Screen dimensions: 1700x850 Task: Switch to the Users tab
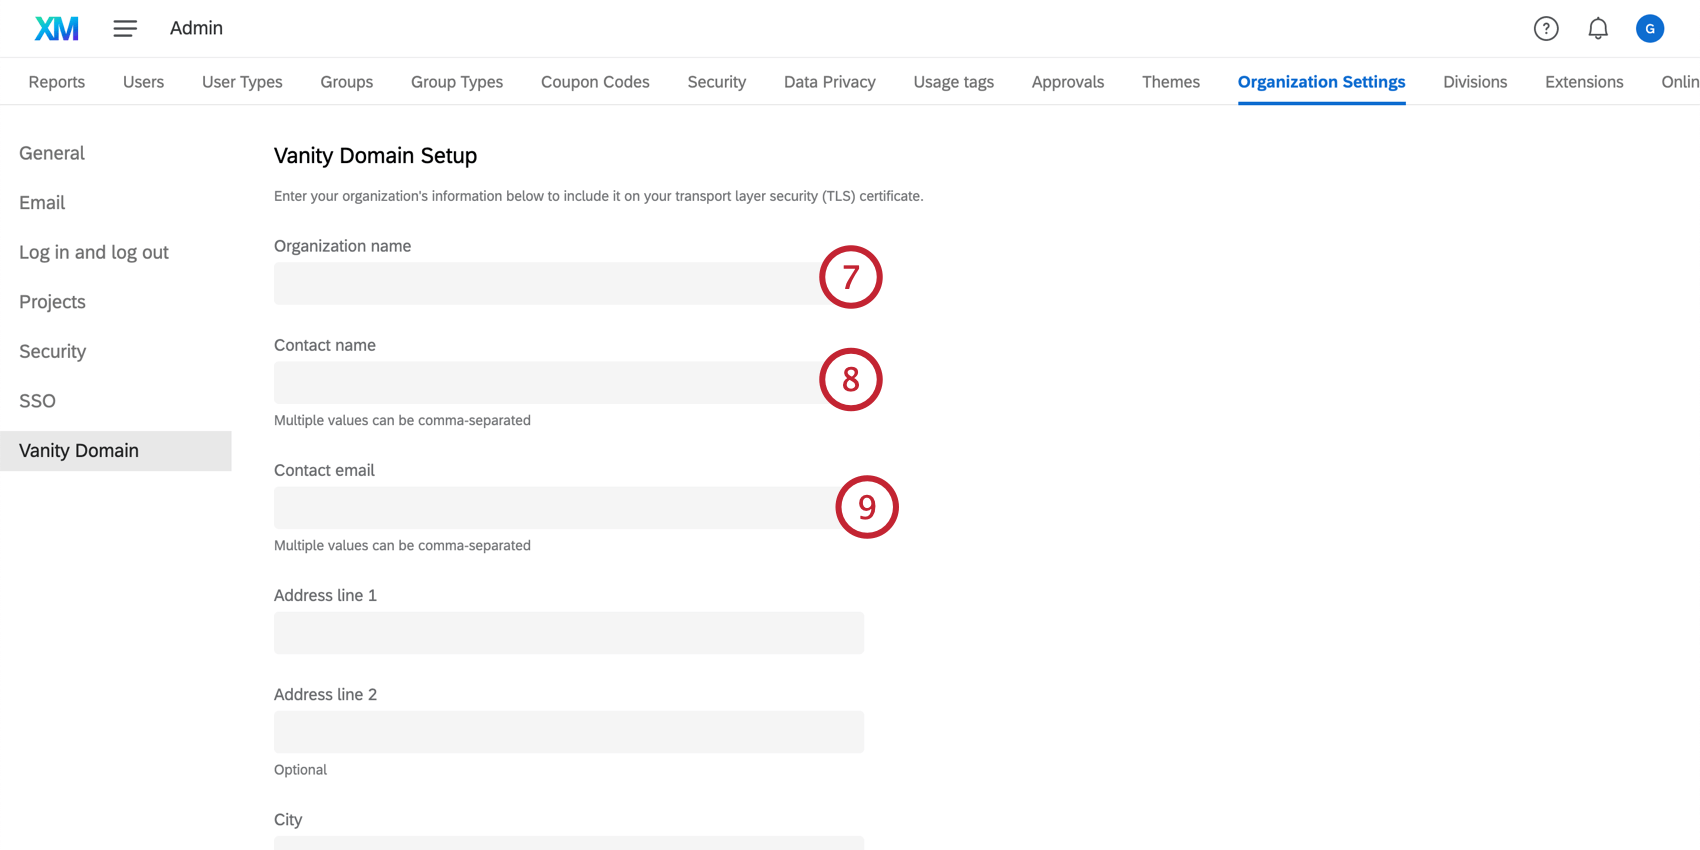click(143, 82)
